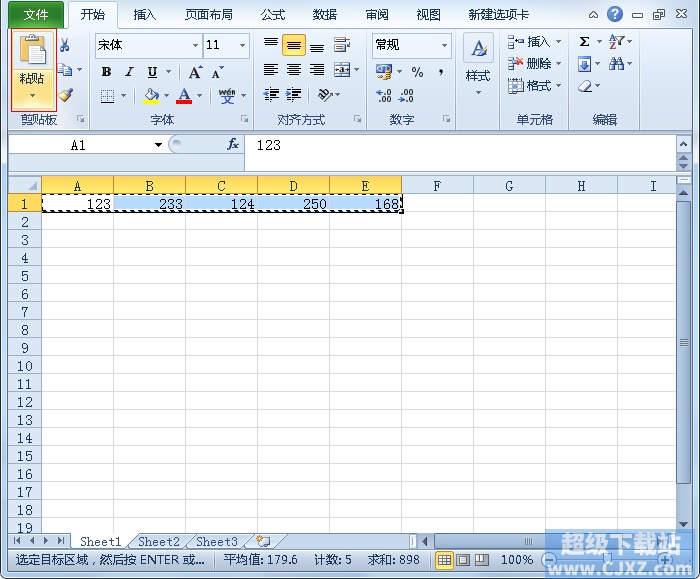Open the font name dropdown showing 宋体
This screenshot has width=700, height=579.
(x=195, y=46)
